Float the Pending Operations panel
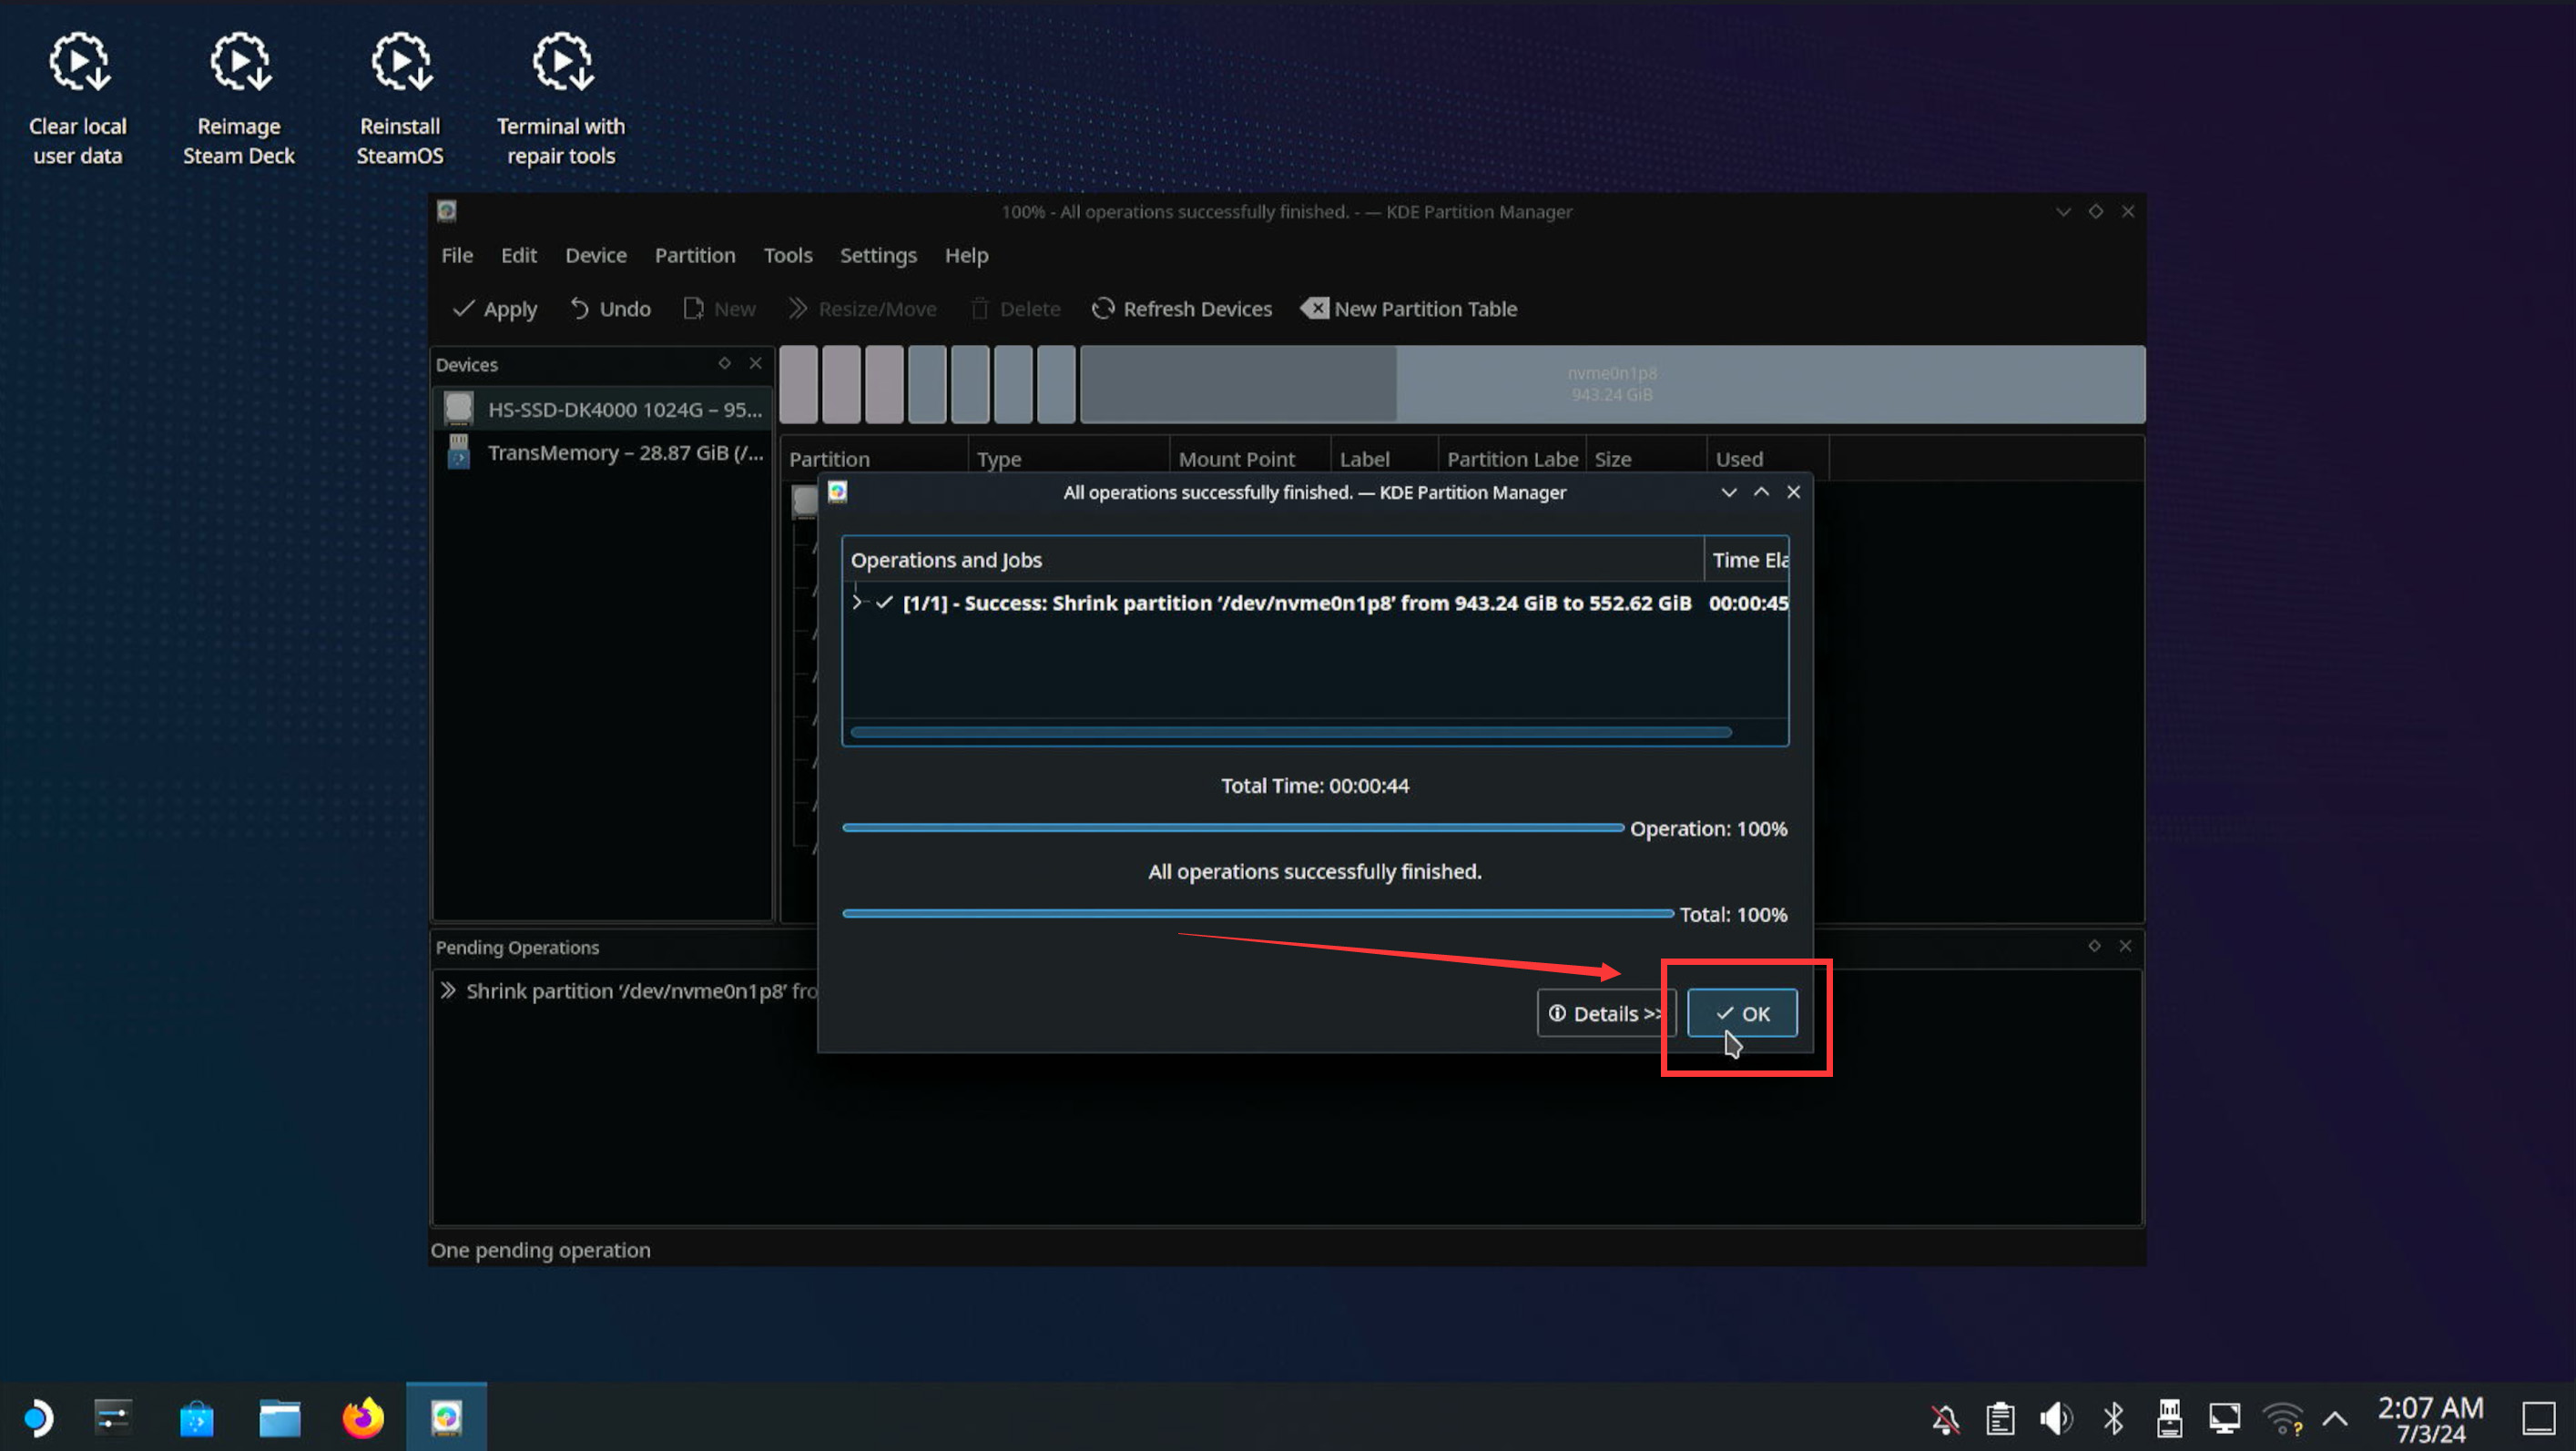Viewport: 2576px width, 1451px height. pyautogui.click(x=2093, y=946)
